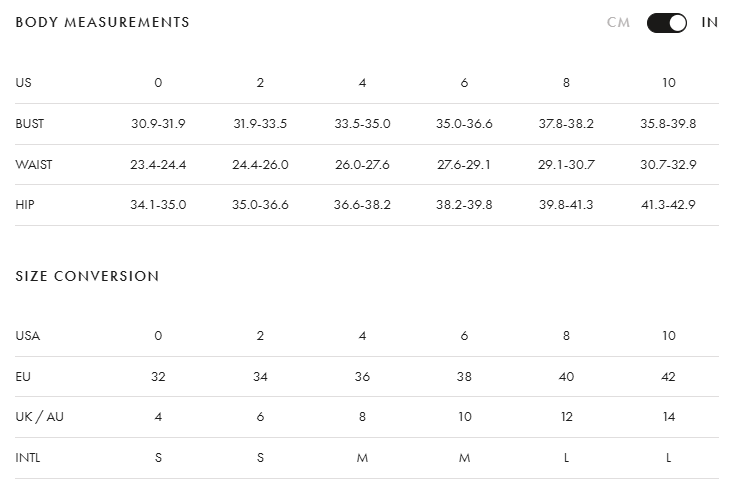Toggle the CM/IN unit switch
The height and width of the screenshot is (502, 734).
click(x=667, y=22)
